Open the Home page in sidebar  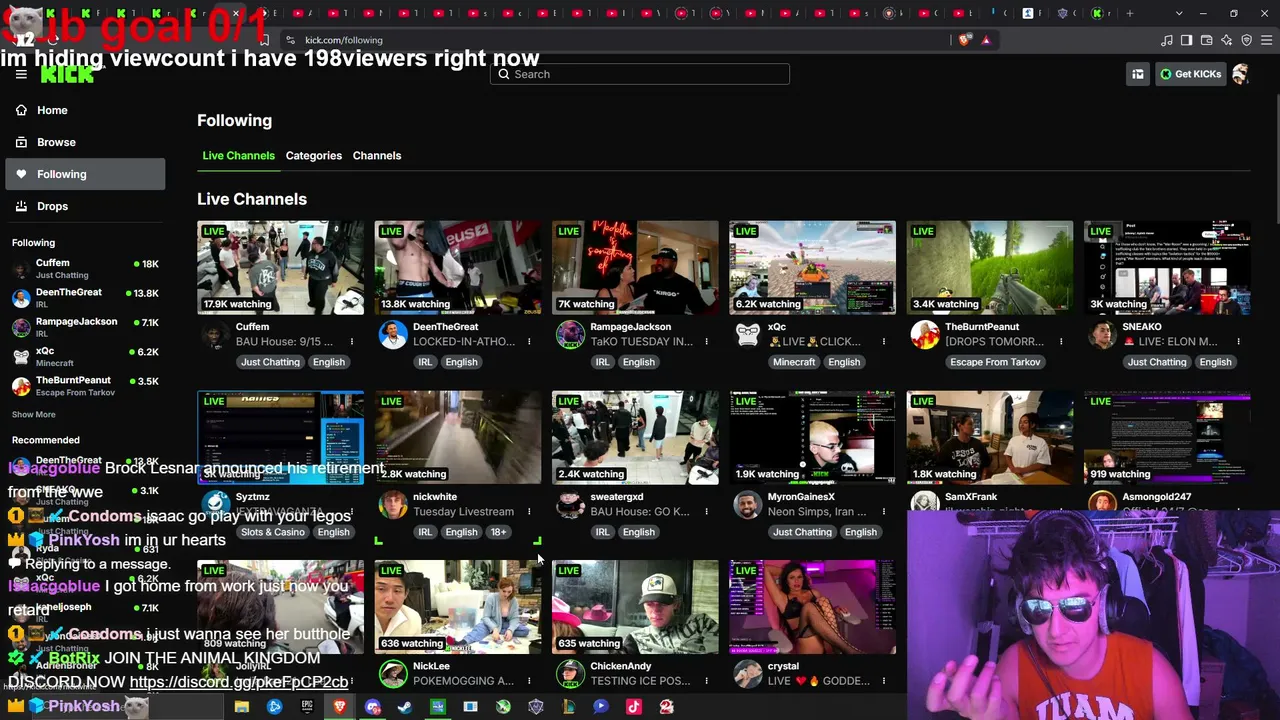[x=85, y=110]
